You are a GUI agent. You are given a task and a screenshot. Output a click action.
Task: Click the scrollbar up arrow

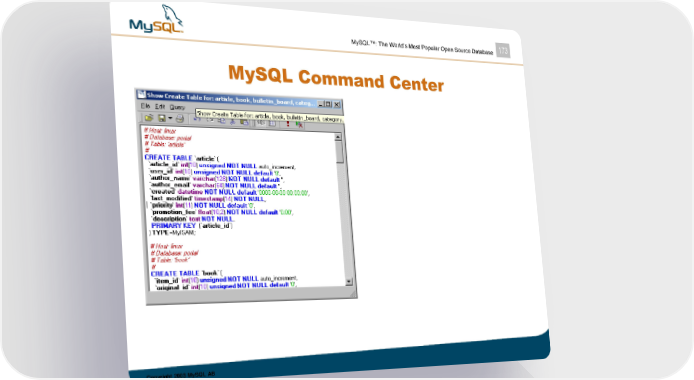tap(338, 137)
